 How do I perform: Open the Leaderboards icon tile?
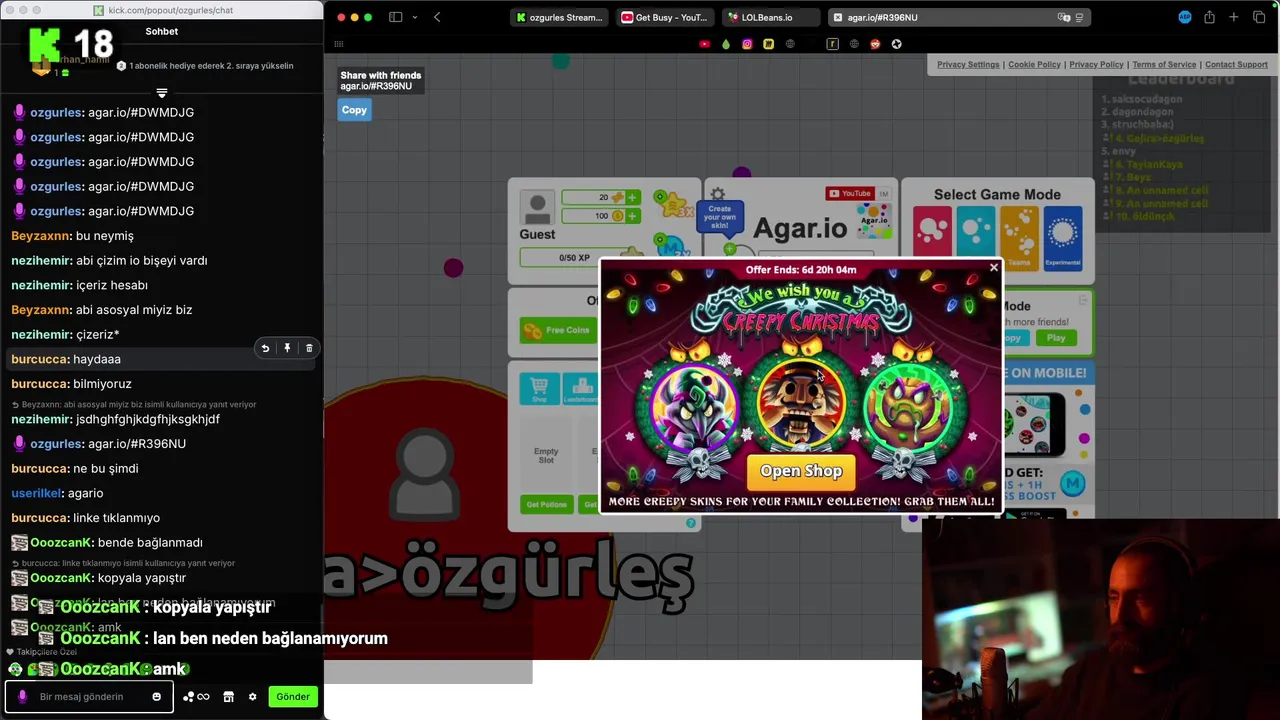581,387
